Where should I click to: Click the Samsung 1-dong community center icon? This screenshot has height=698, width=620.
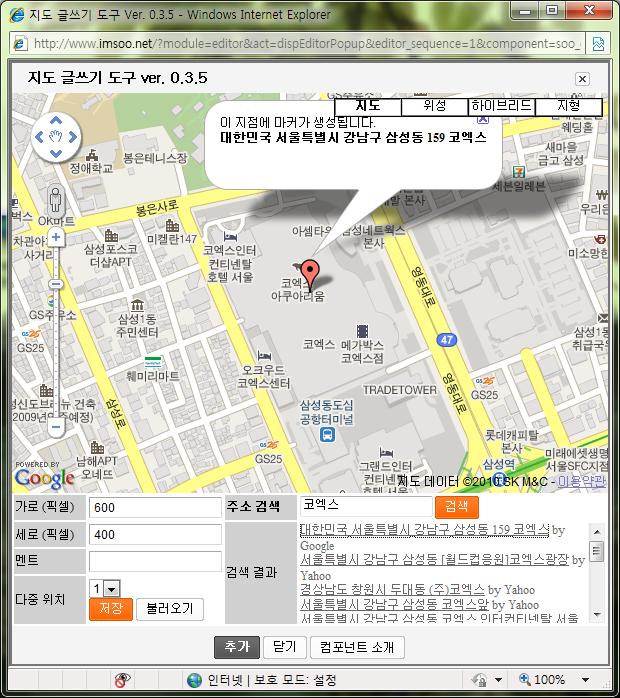click(138, 305)
